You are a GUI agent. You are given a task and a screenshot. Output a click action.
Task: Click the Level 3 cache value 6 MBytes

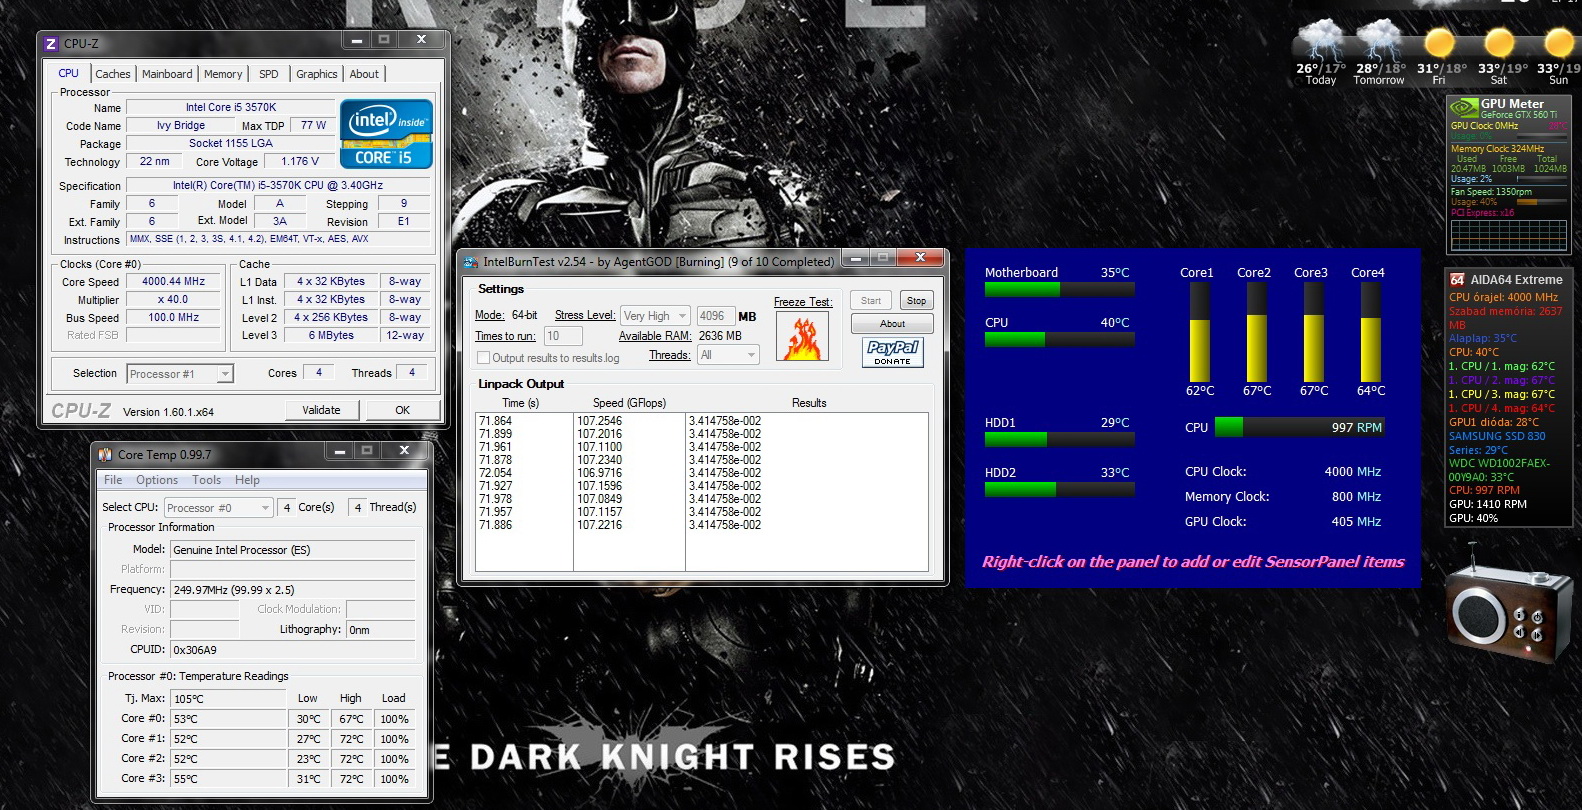(x=331, y=336)
